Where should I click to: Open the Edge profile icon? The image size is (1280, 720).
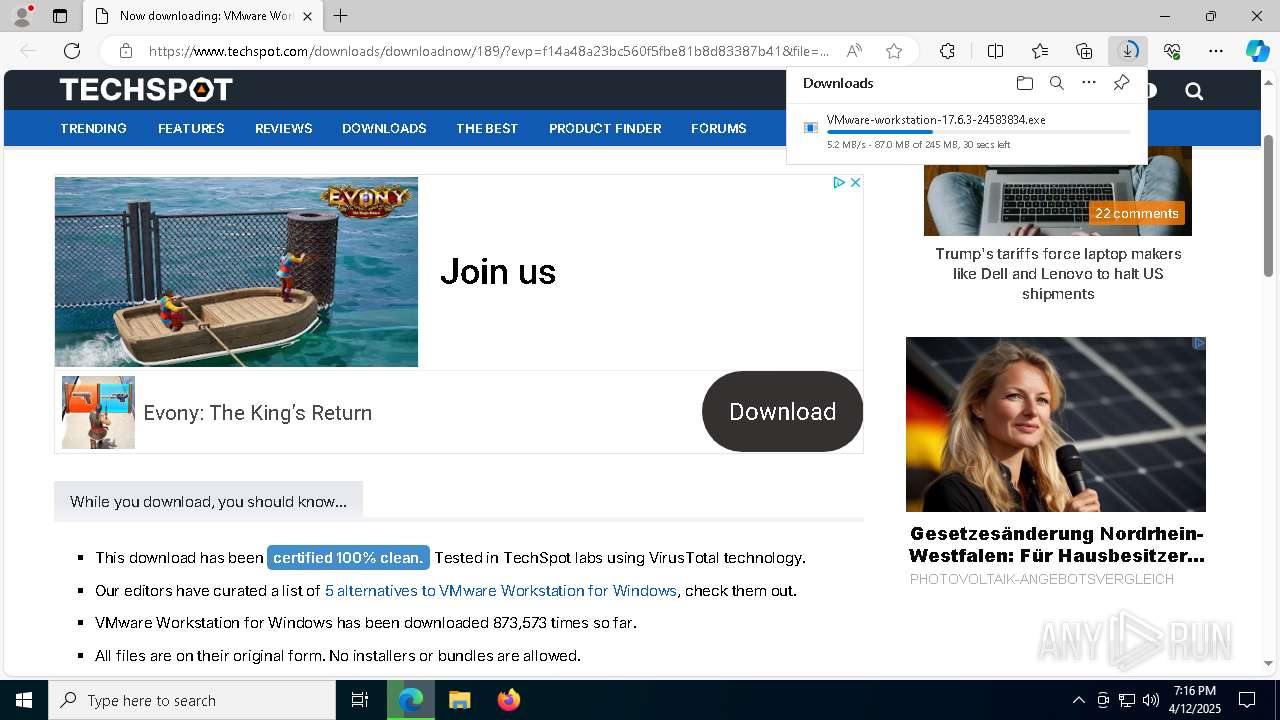pyautogui.click(x=22, y=16)
